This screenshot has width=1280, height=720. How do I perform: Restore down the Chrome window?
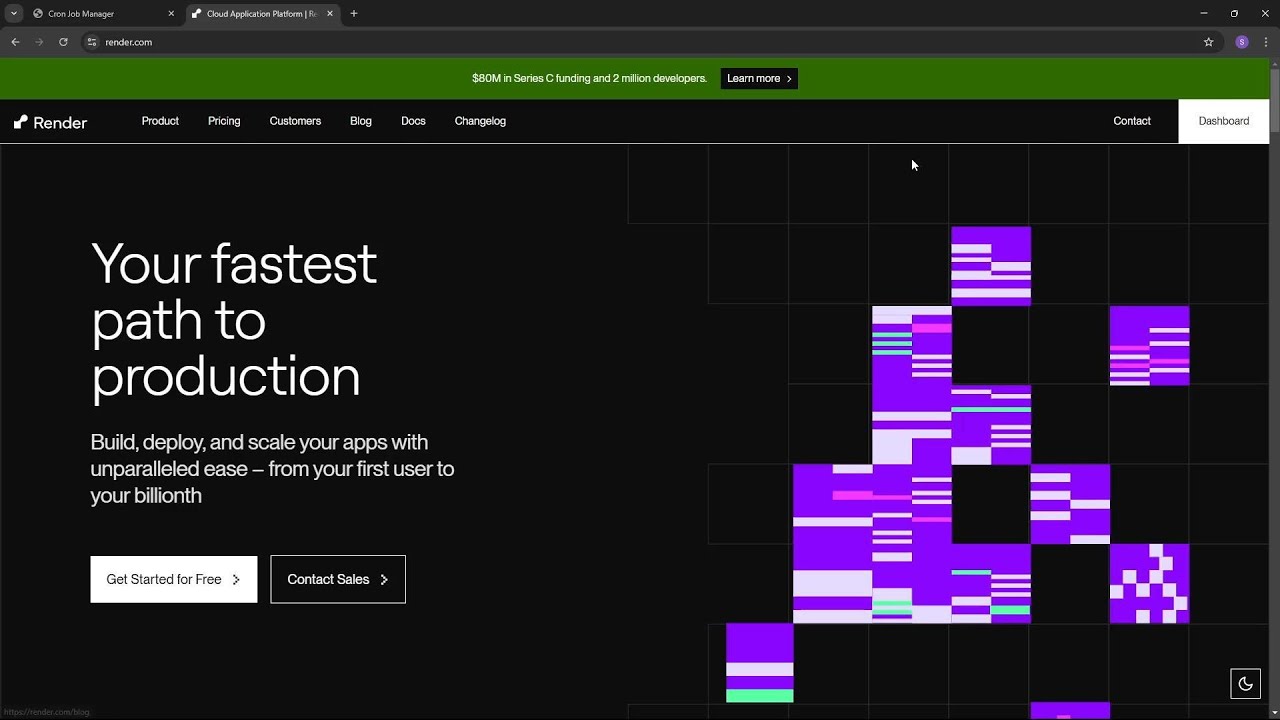tap(1234, 14)
